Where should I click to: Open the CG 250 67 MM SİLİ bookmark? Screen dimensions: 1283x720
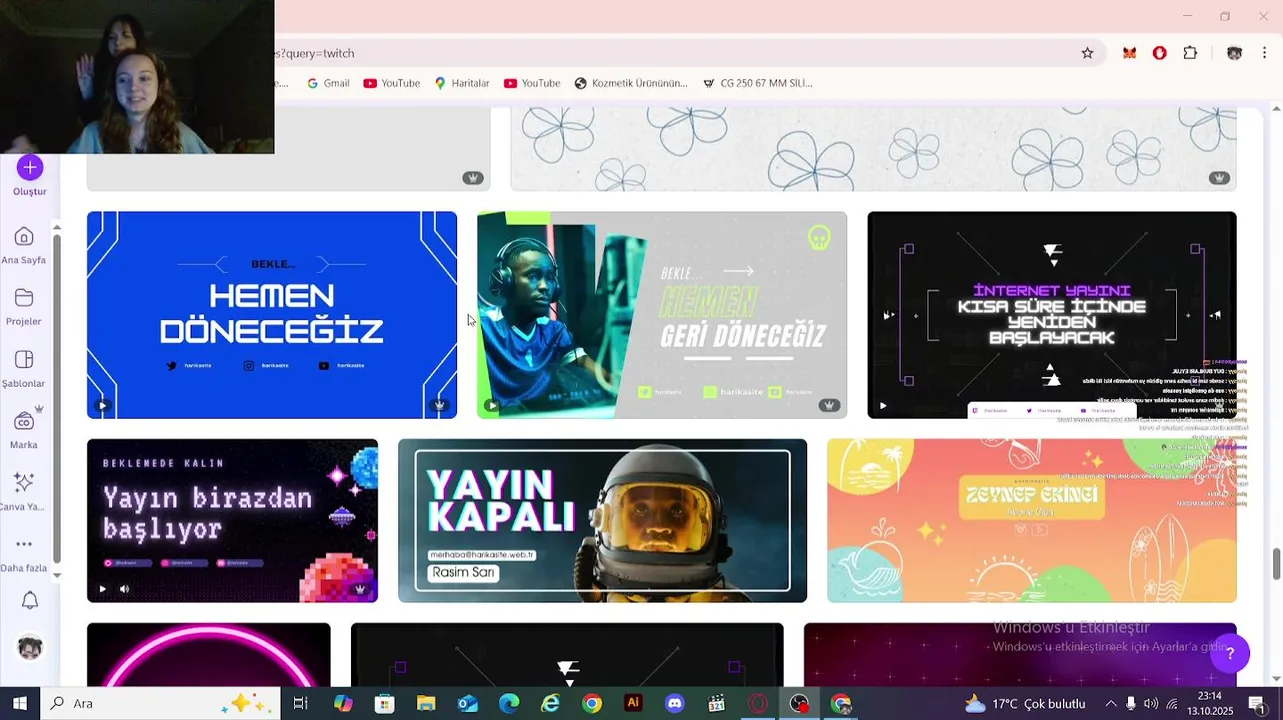pos(757,83)
